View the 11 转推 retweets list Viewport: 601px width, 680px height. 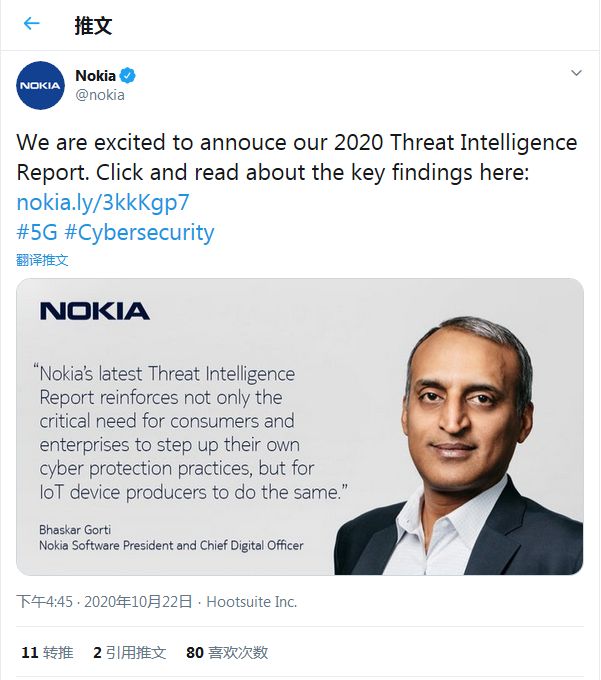pyautogui.click(x=47, y=653)
